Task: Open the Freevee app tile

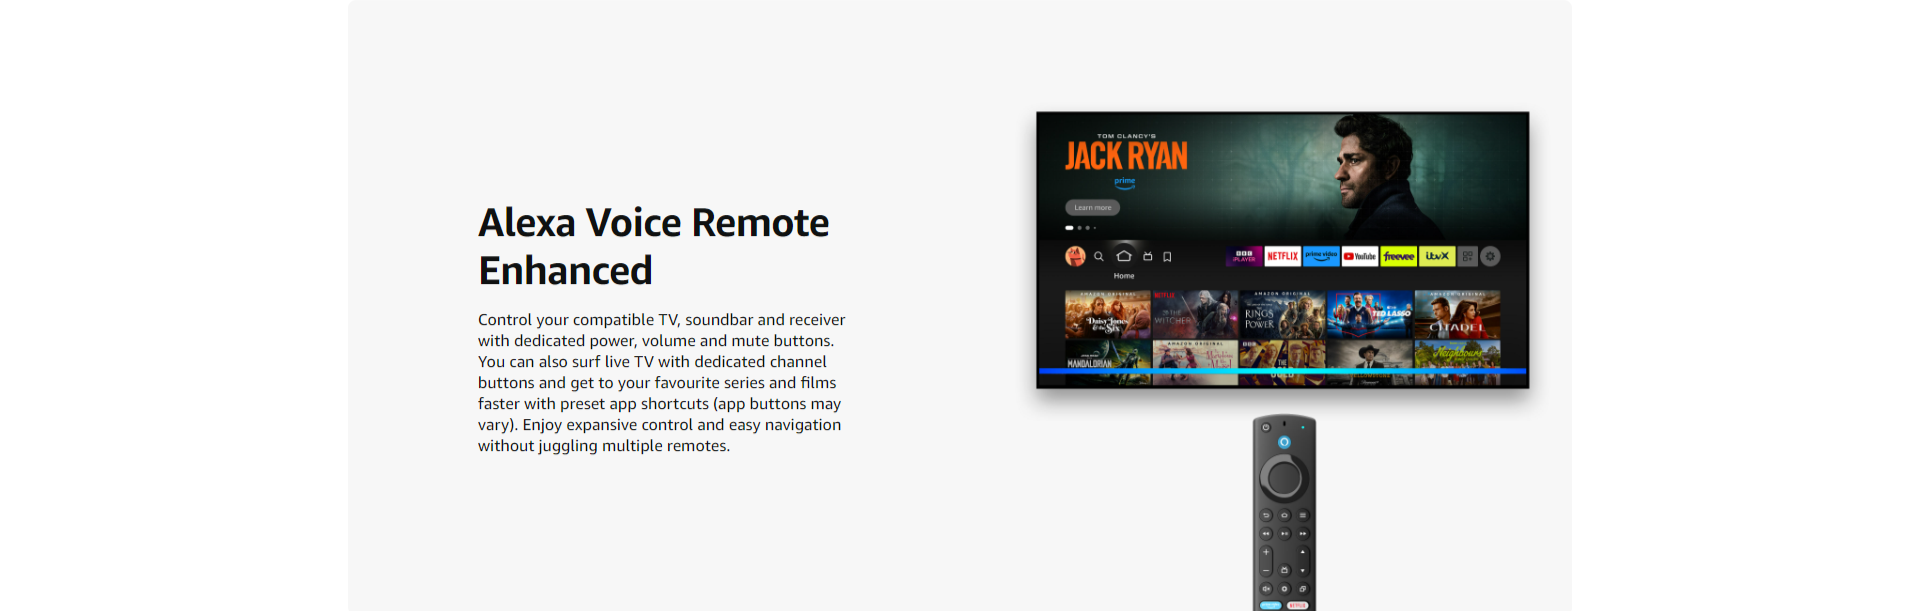Action: point(1399,257)
